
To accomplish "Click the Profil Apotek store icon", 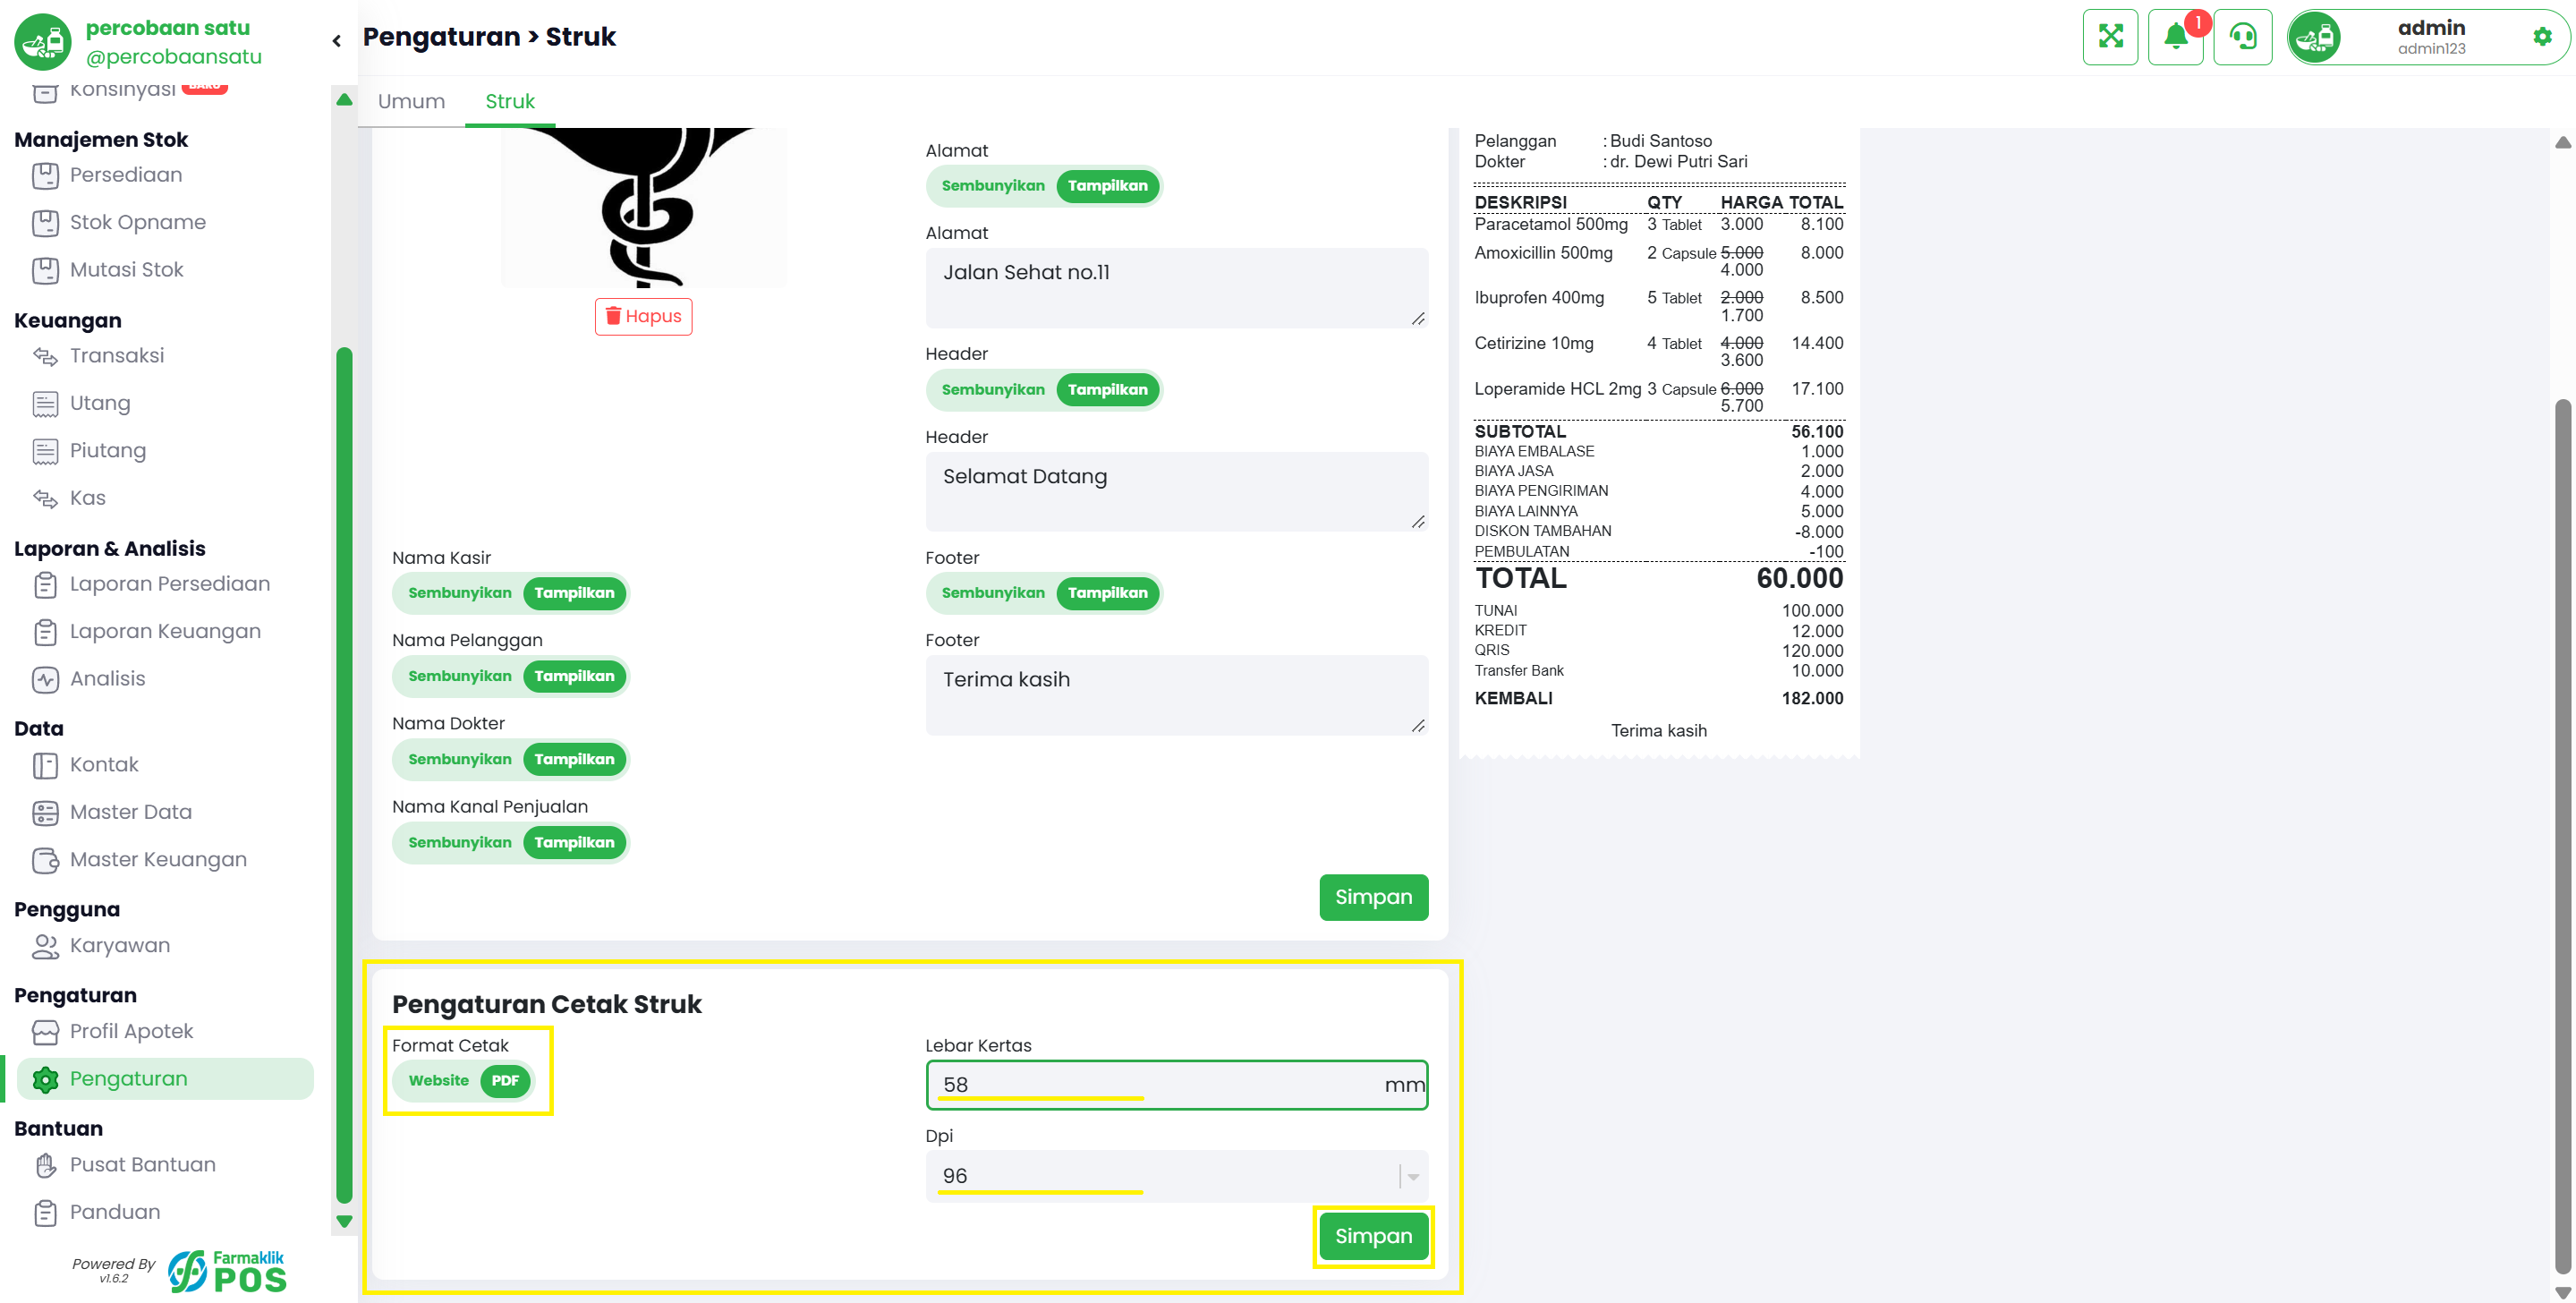I will point(45,1032).
